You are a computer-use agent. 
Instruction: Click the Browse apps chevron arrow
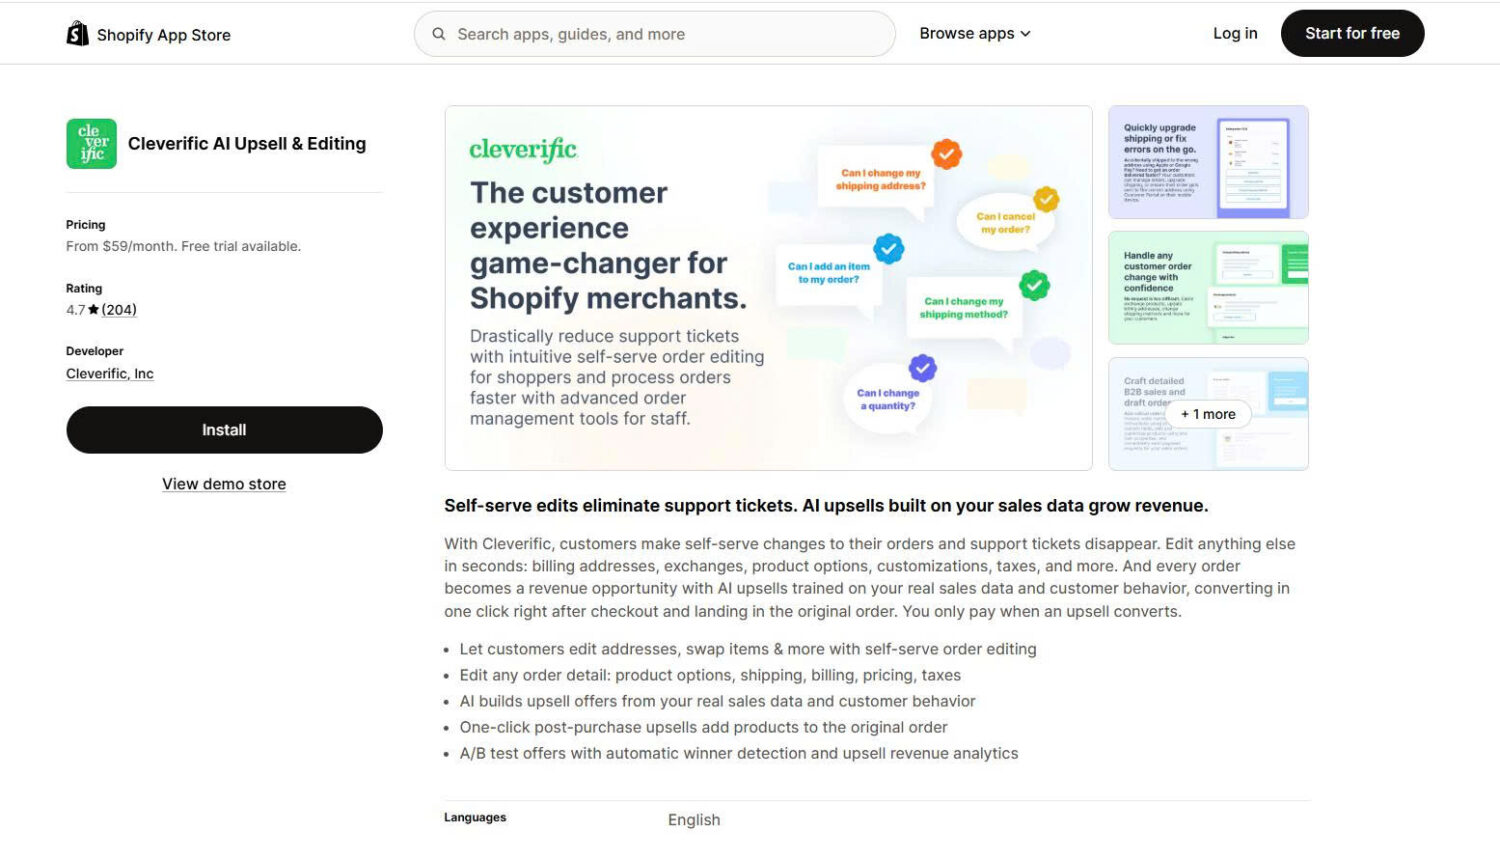[x=1025, y=34]
